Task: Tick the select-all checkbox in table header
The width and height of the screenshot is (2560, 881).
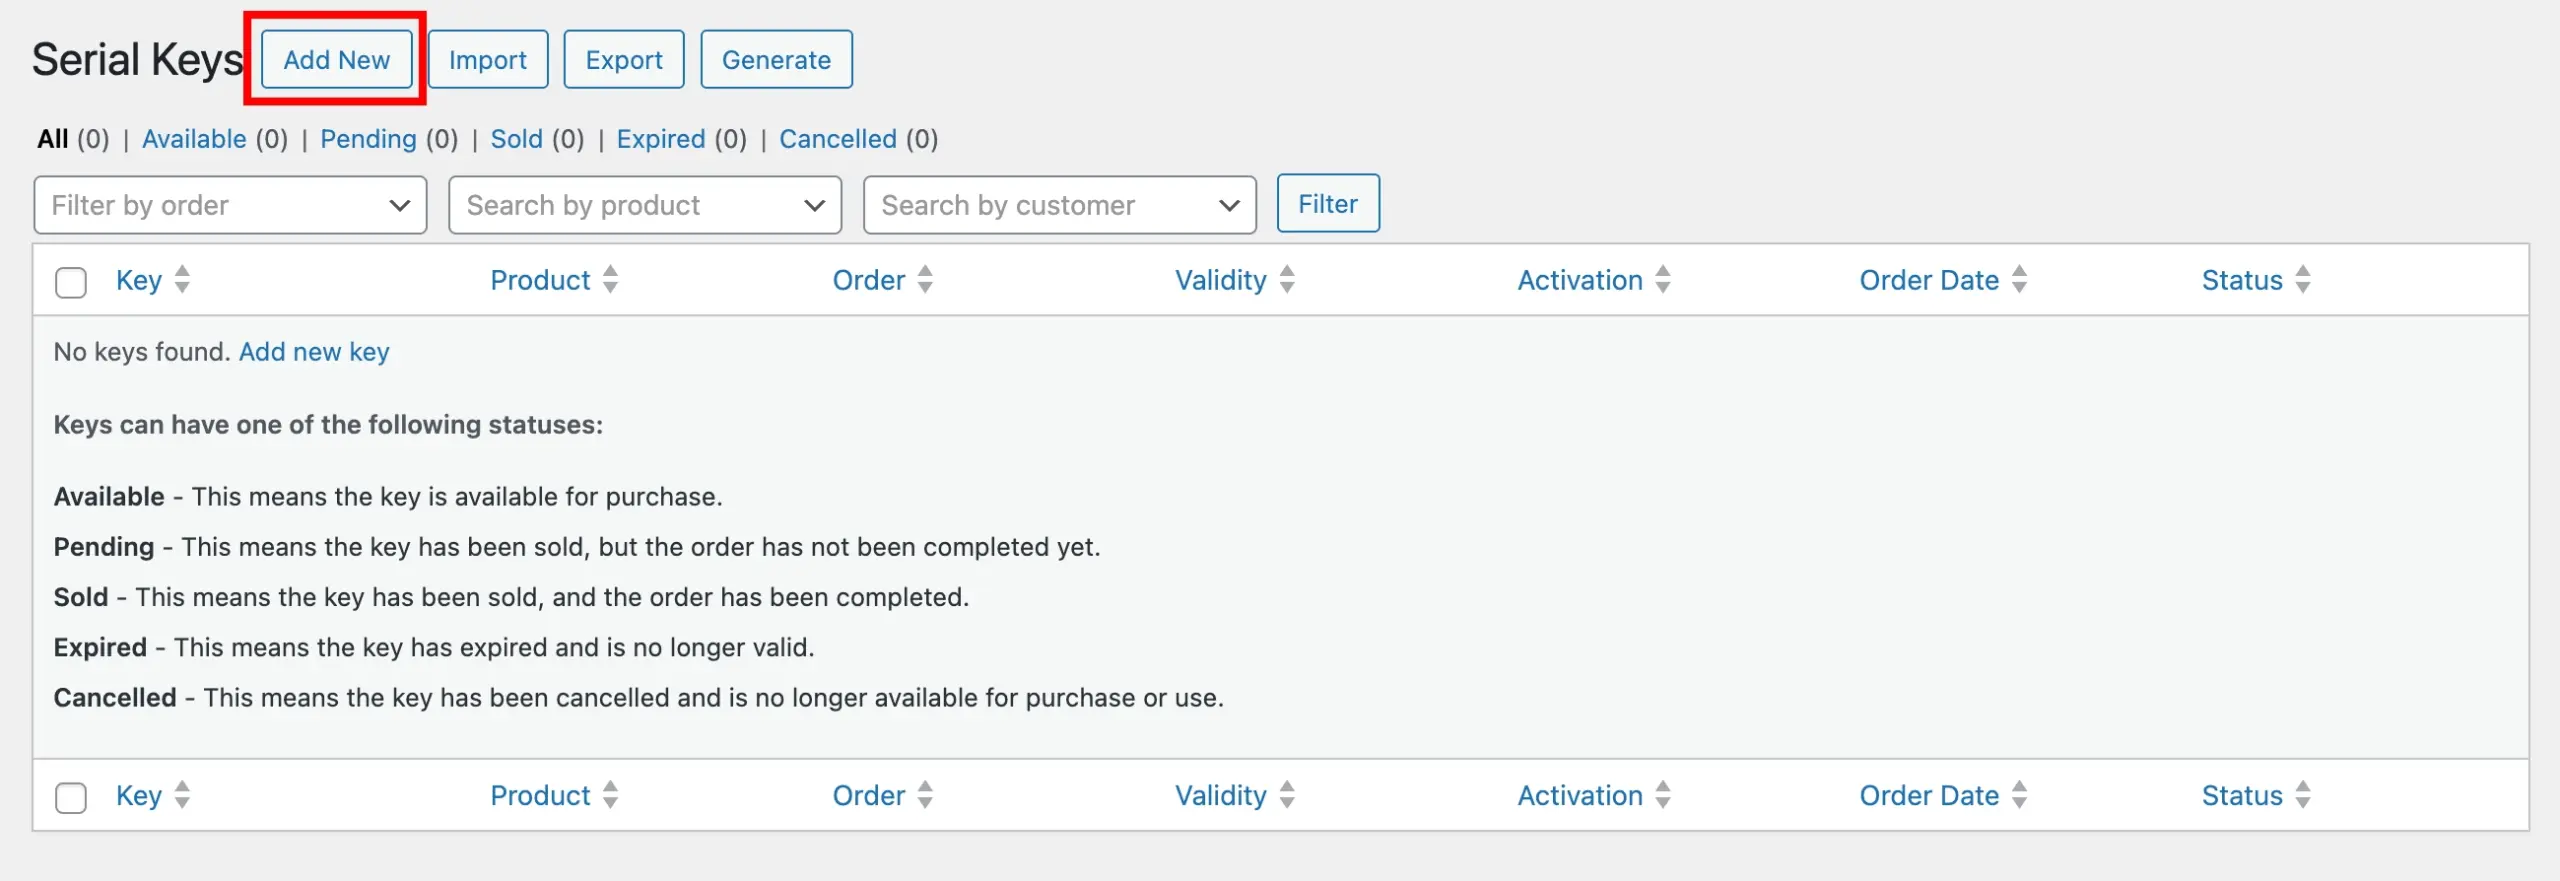Action: click(x=71, y=282)
